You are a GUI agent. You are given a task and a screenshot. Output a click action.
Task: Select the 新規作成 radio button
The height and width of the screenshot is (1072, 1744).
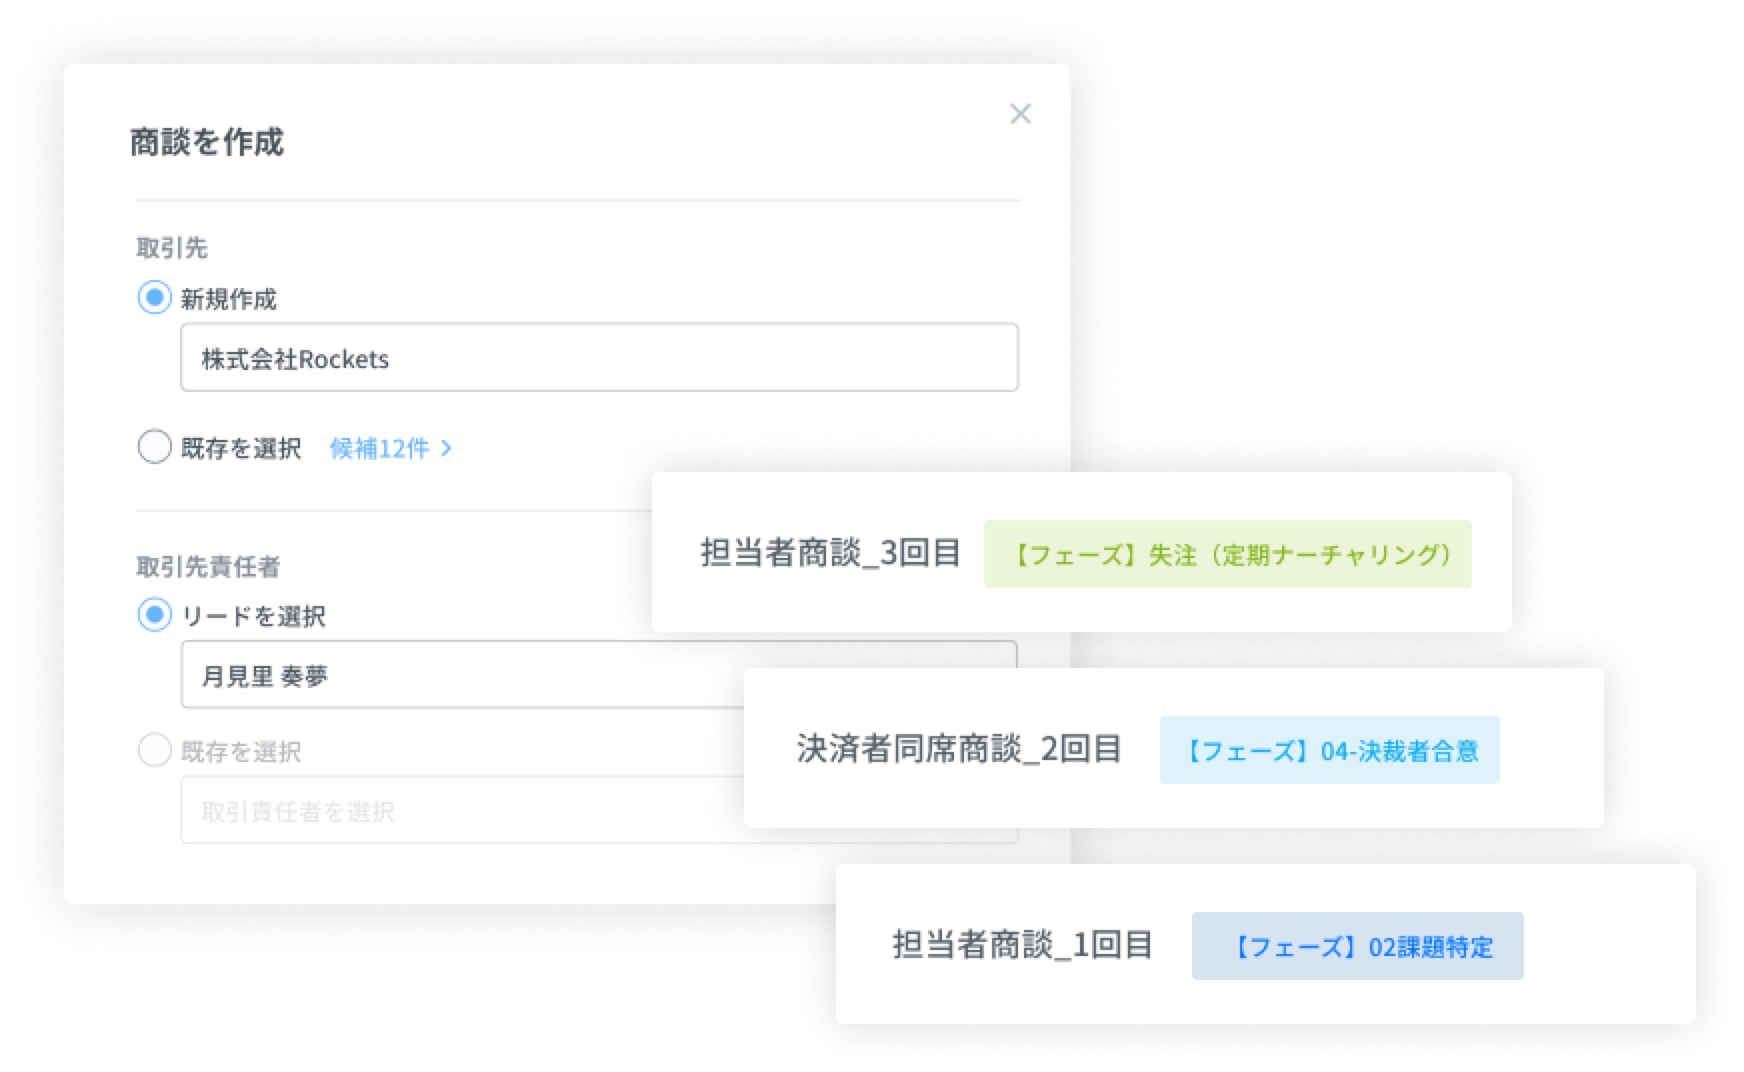tap(154, 297)
